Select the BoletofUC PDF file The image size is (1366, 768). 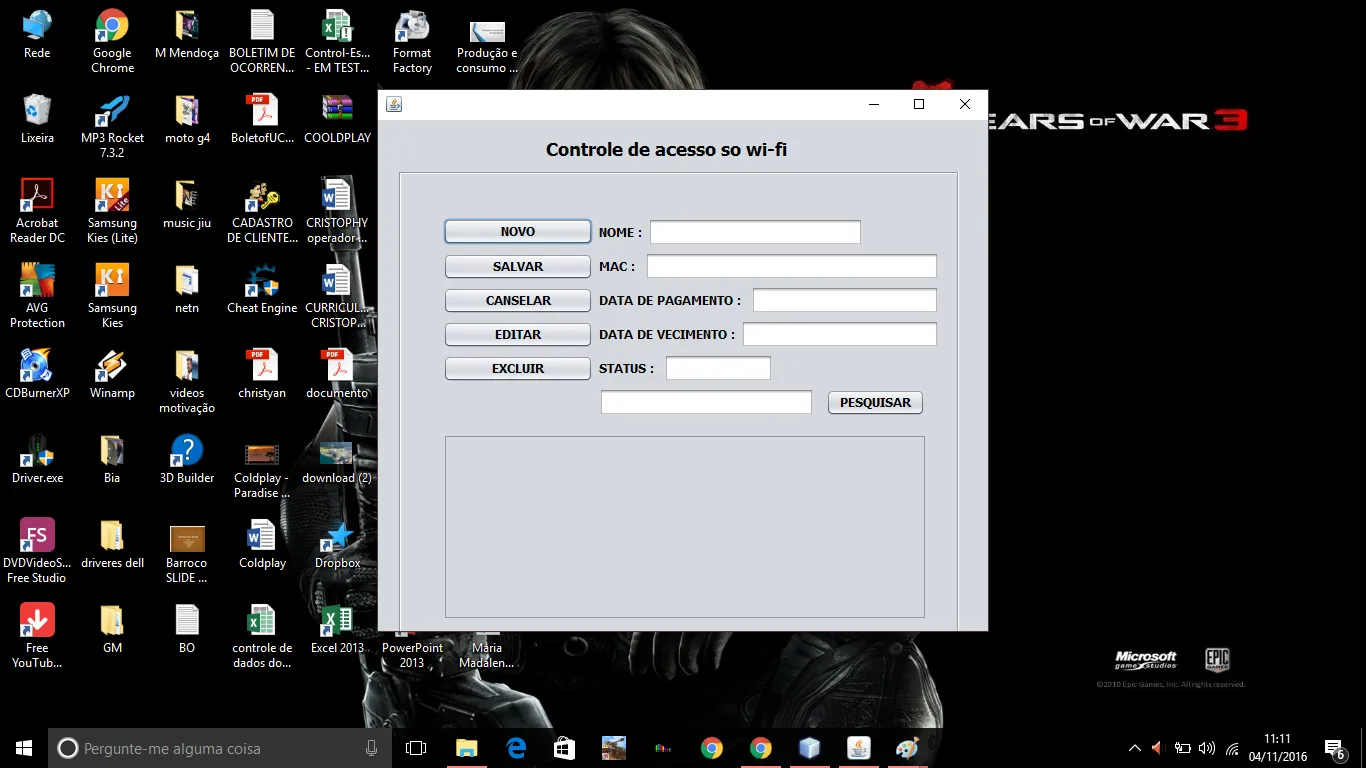pos(262,121)
